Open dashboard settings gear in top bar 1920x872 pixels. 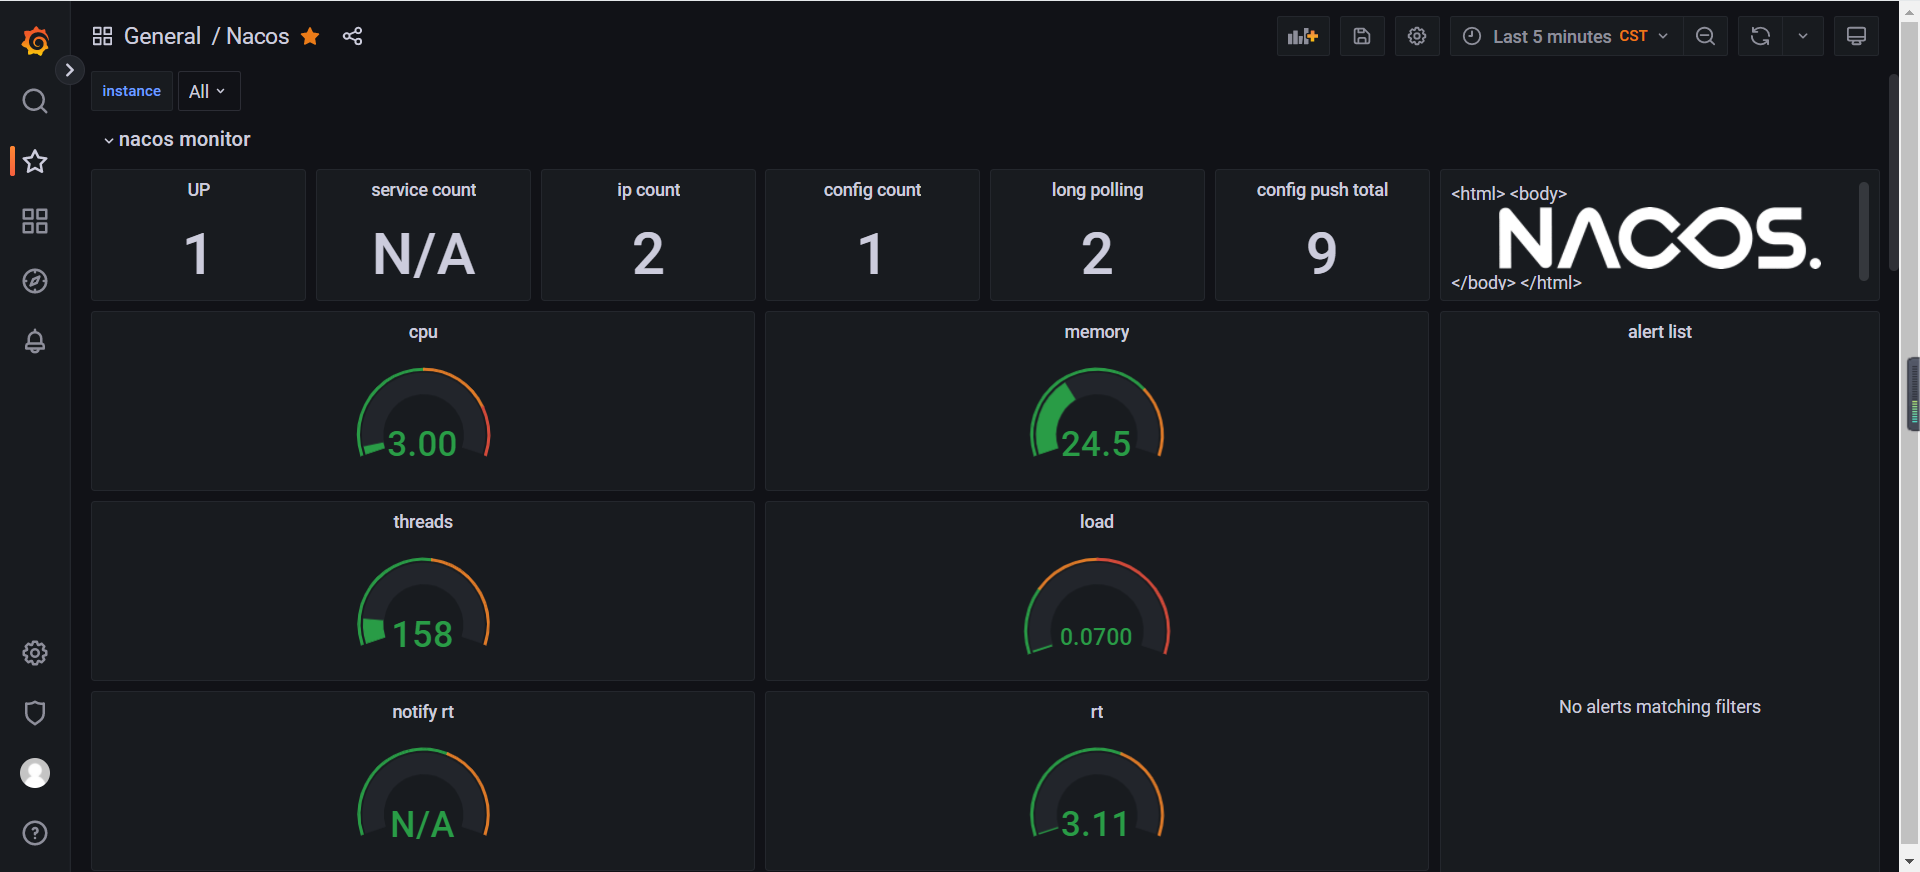(1416, 37)
